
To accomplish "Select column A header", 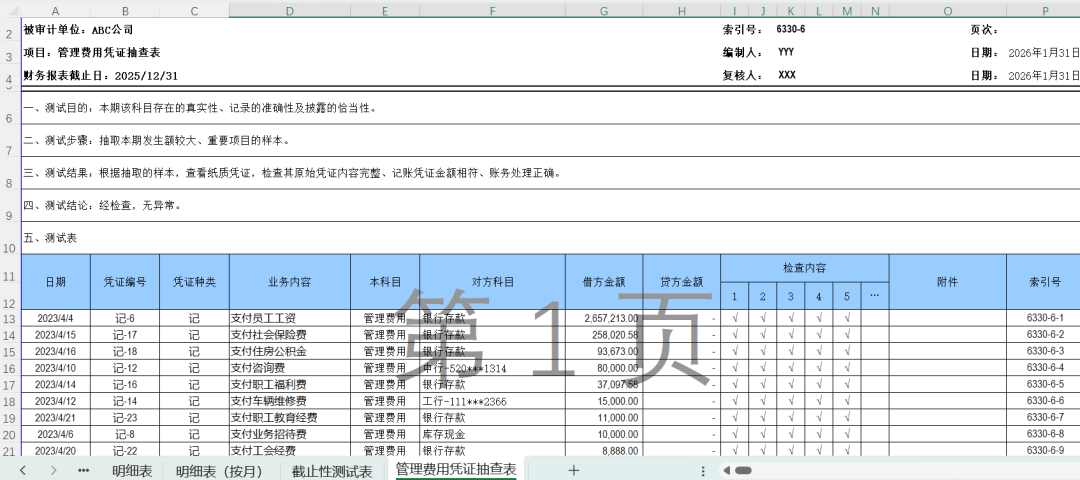I will [56, 11].
